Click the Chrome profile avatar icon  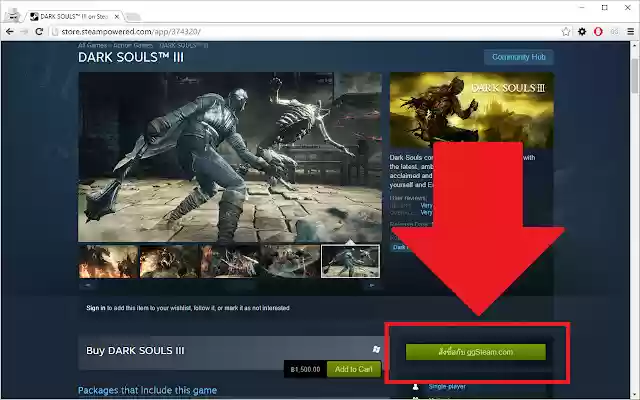13,16
